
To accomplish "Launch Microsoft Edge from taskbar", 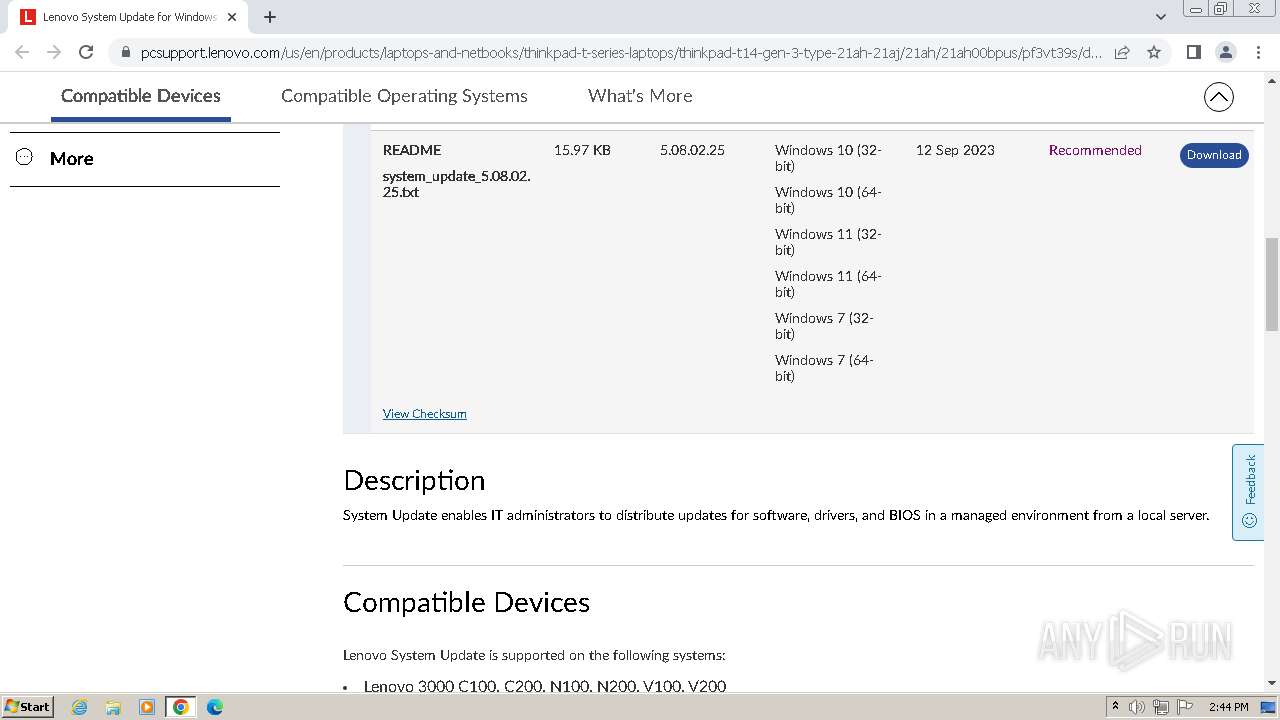I will tap(215, 707).
